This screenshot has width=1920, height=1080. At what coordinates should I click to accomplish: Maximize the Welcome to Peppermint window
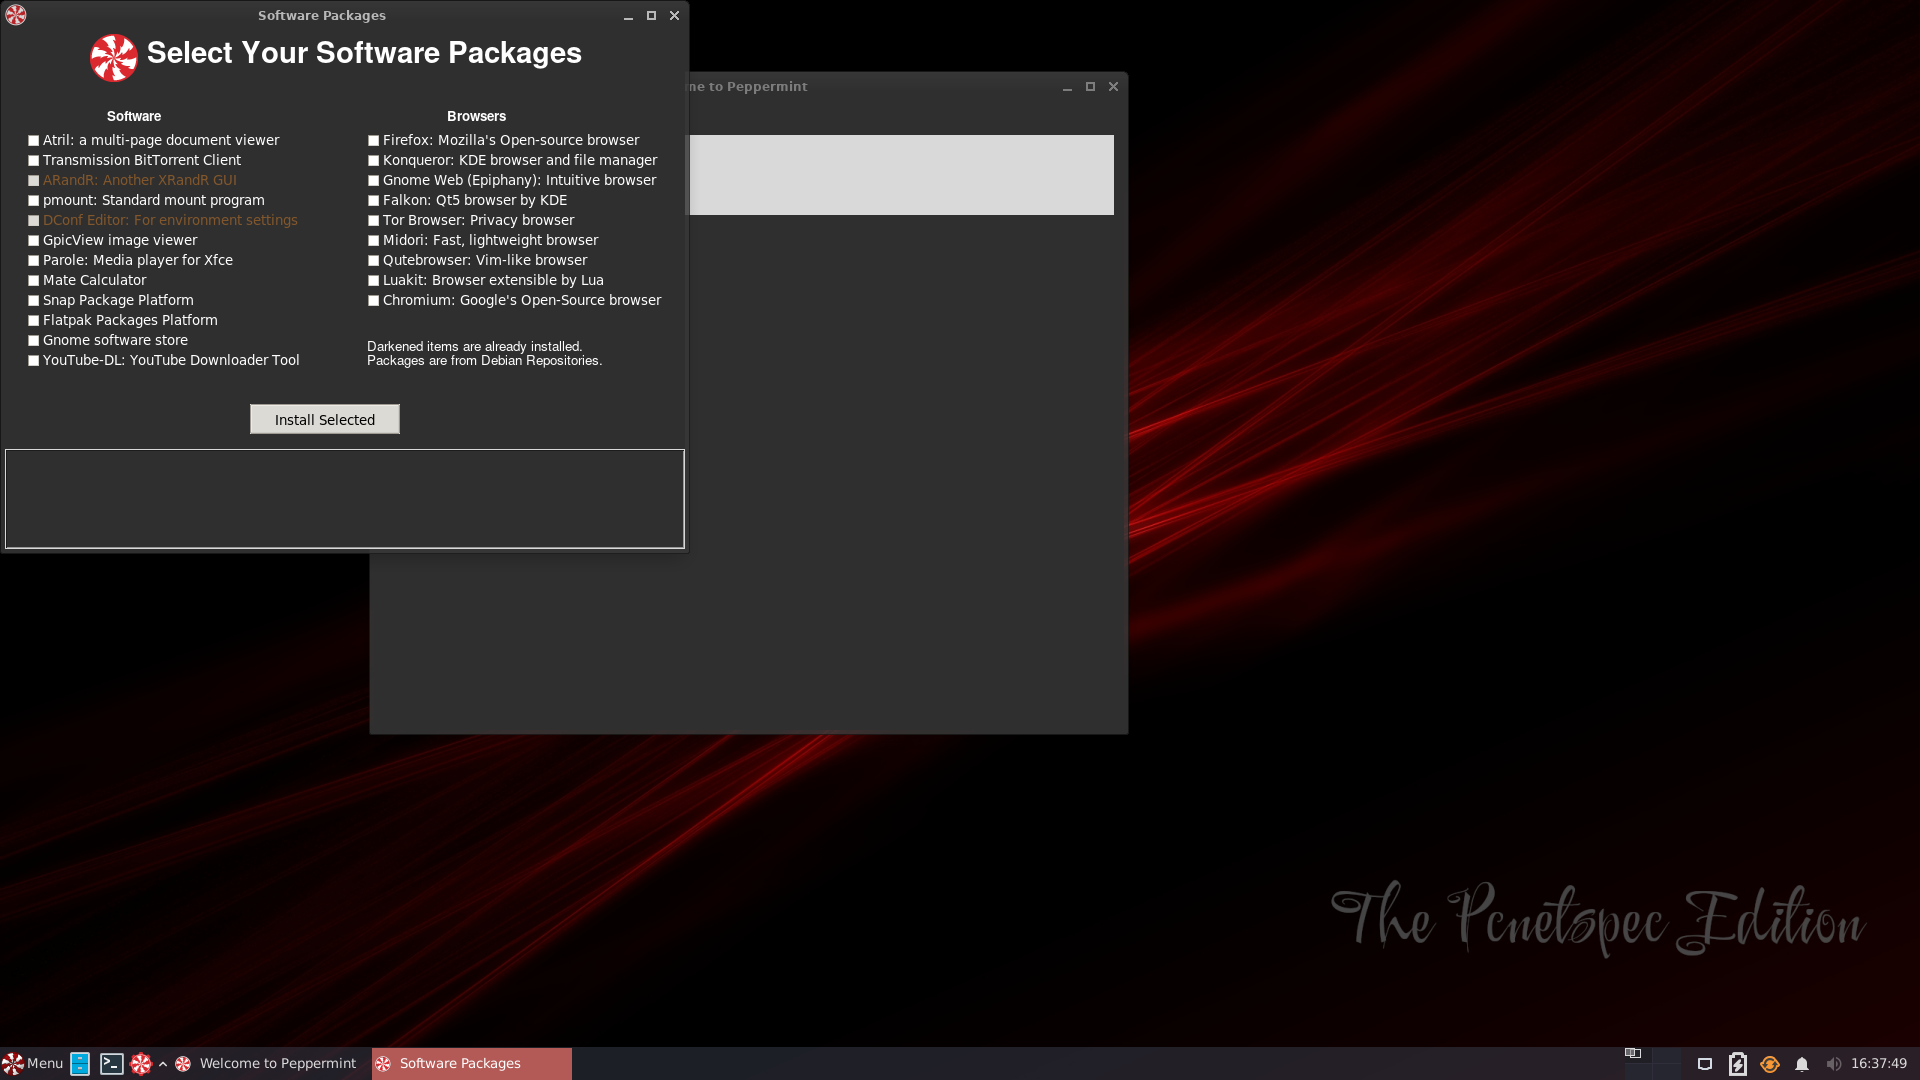point(1090,87)
